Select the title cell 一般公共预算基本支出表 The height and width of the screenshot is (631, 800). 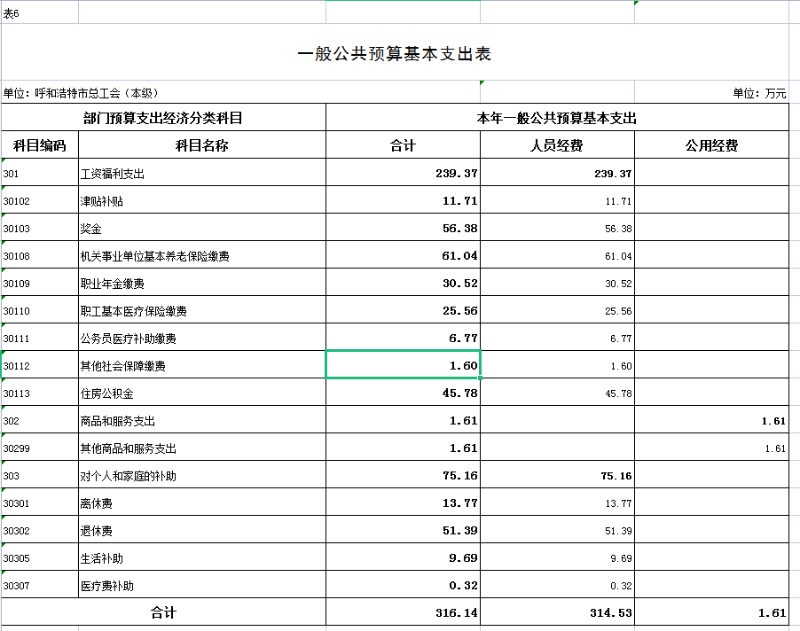395,54
